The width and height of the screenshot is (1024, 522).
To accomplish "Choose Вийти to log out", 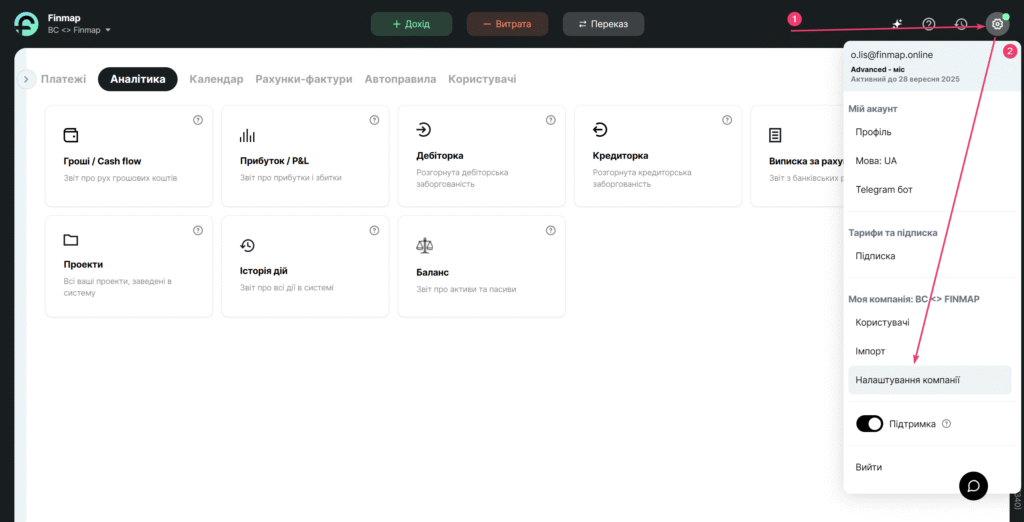I will click(x=868, y=467).
